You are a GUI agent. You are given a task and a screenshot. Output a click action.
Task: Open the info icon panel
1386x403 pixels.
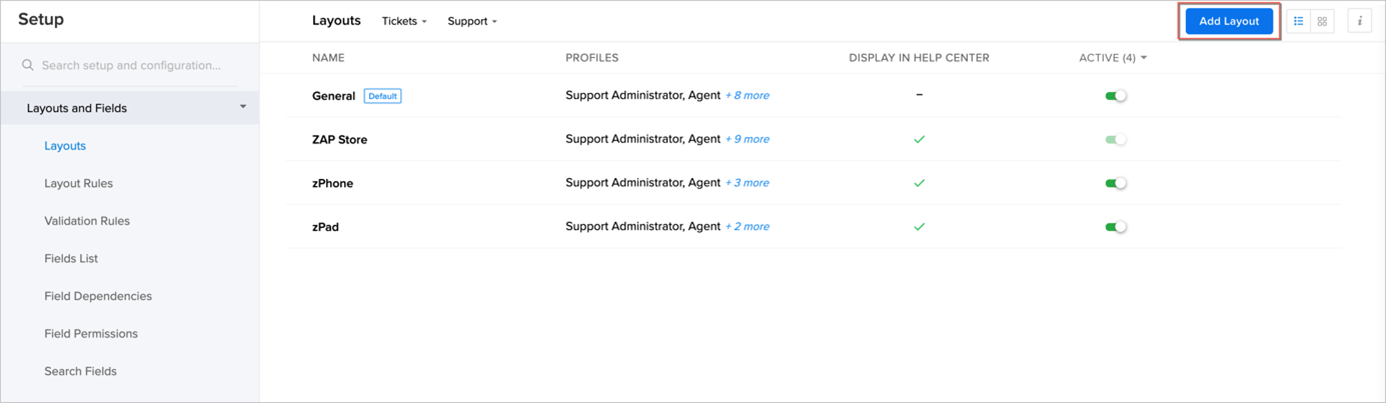(1359, 21)
